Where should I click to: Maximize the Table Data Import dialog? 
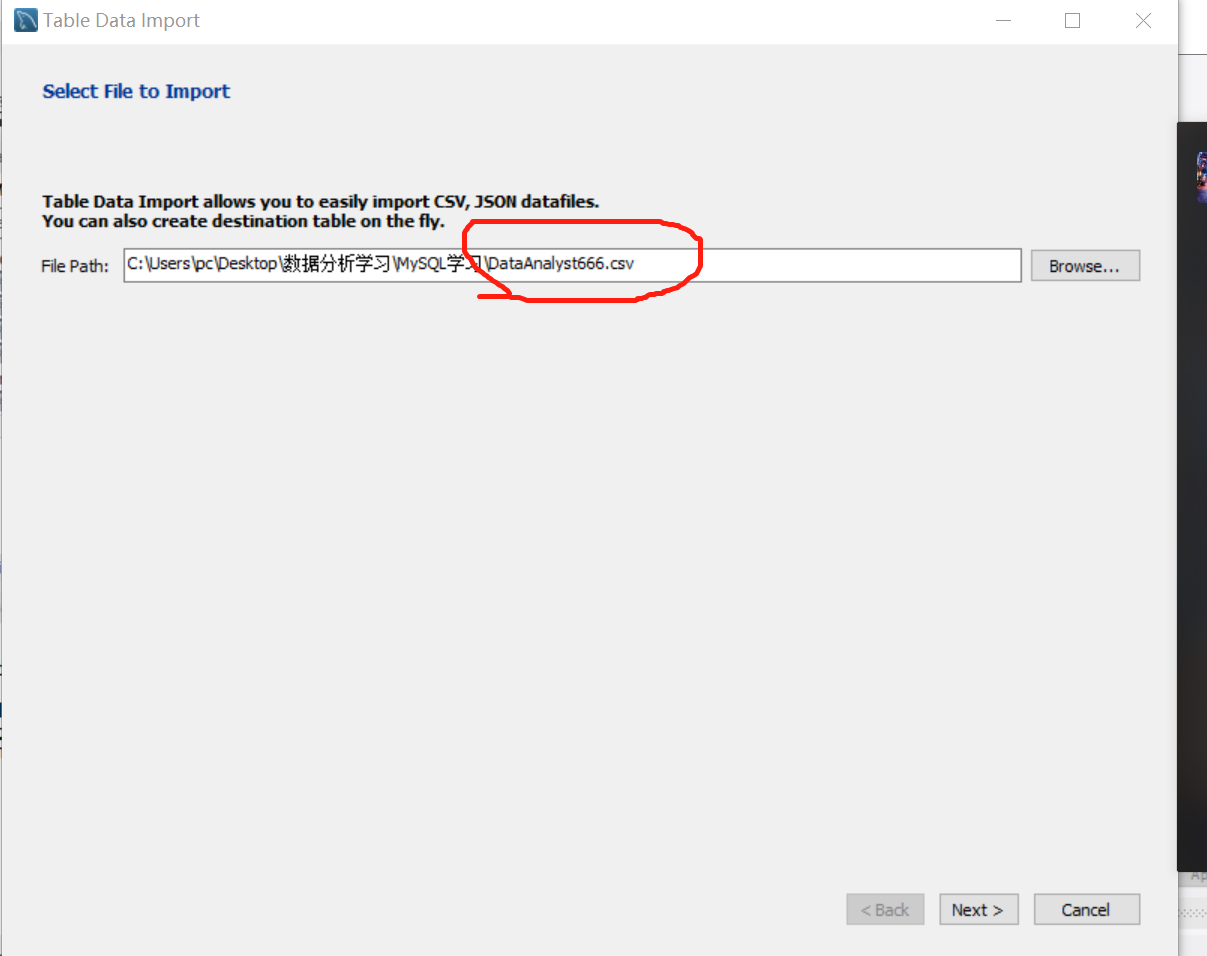1072,20
